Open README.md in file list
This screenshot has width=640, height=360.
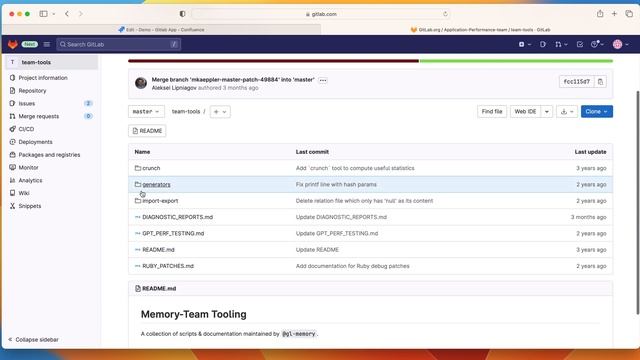click(x=158, y=250)
